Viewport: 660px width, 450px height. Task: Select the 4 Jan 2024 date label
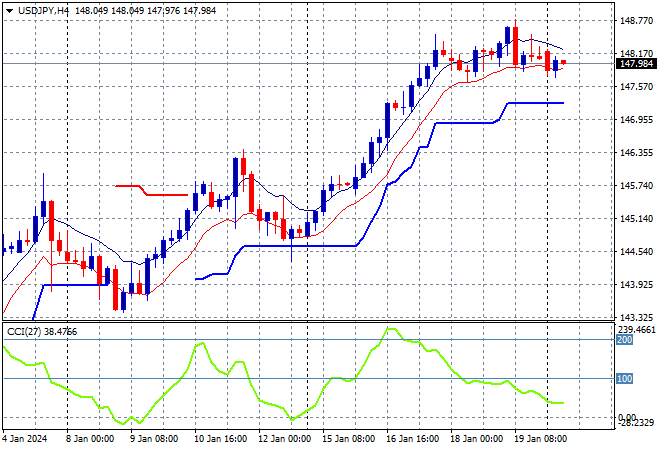click(24, 439)
